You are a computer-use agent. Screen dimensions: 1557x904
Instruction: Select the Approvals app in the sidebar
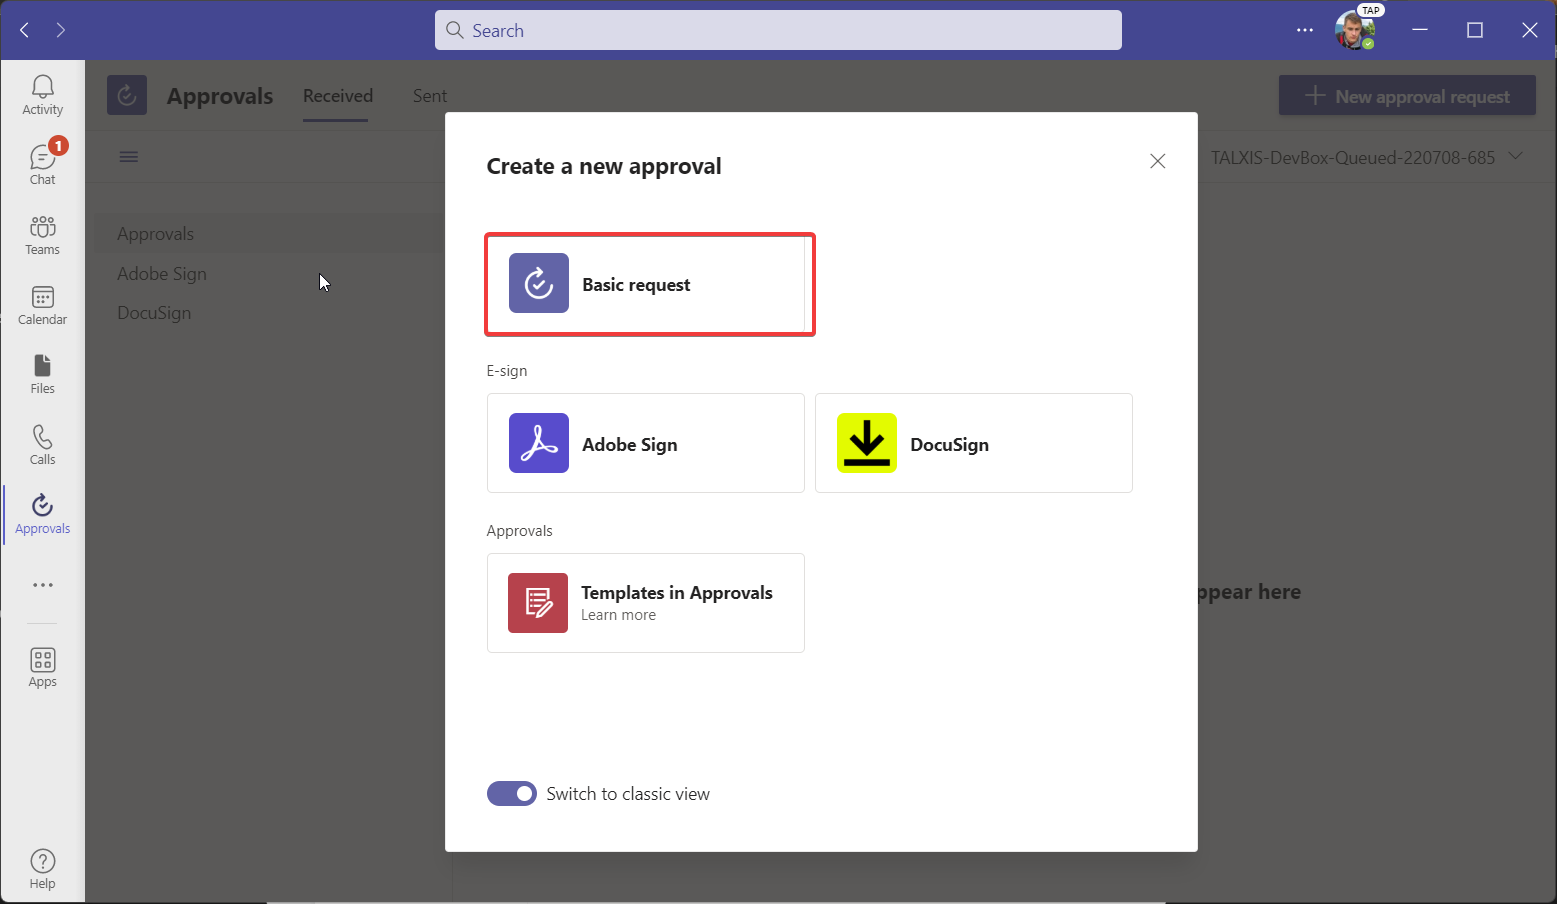tap(42, 514)
